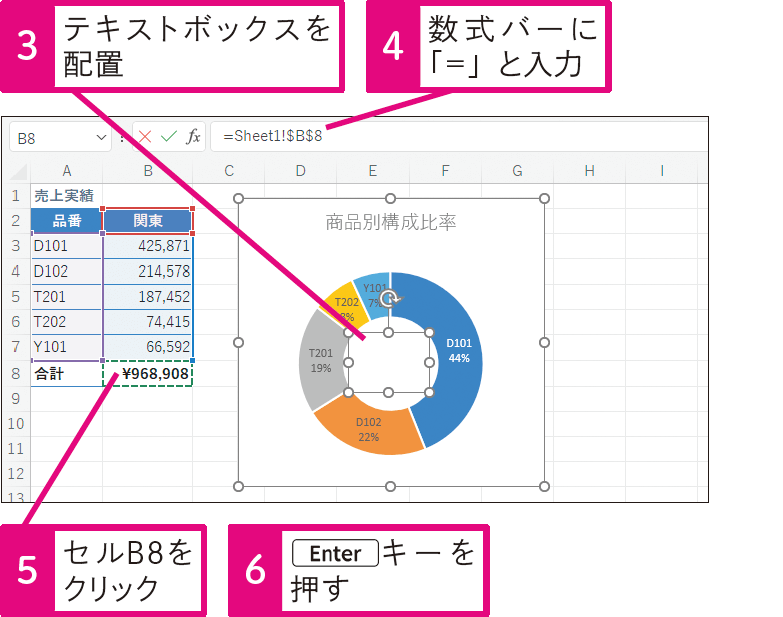Click cell T202 in column A
This screenshot has height=617, width=783.
tap(67, 322)
